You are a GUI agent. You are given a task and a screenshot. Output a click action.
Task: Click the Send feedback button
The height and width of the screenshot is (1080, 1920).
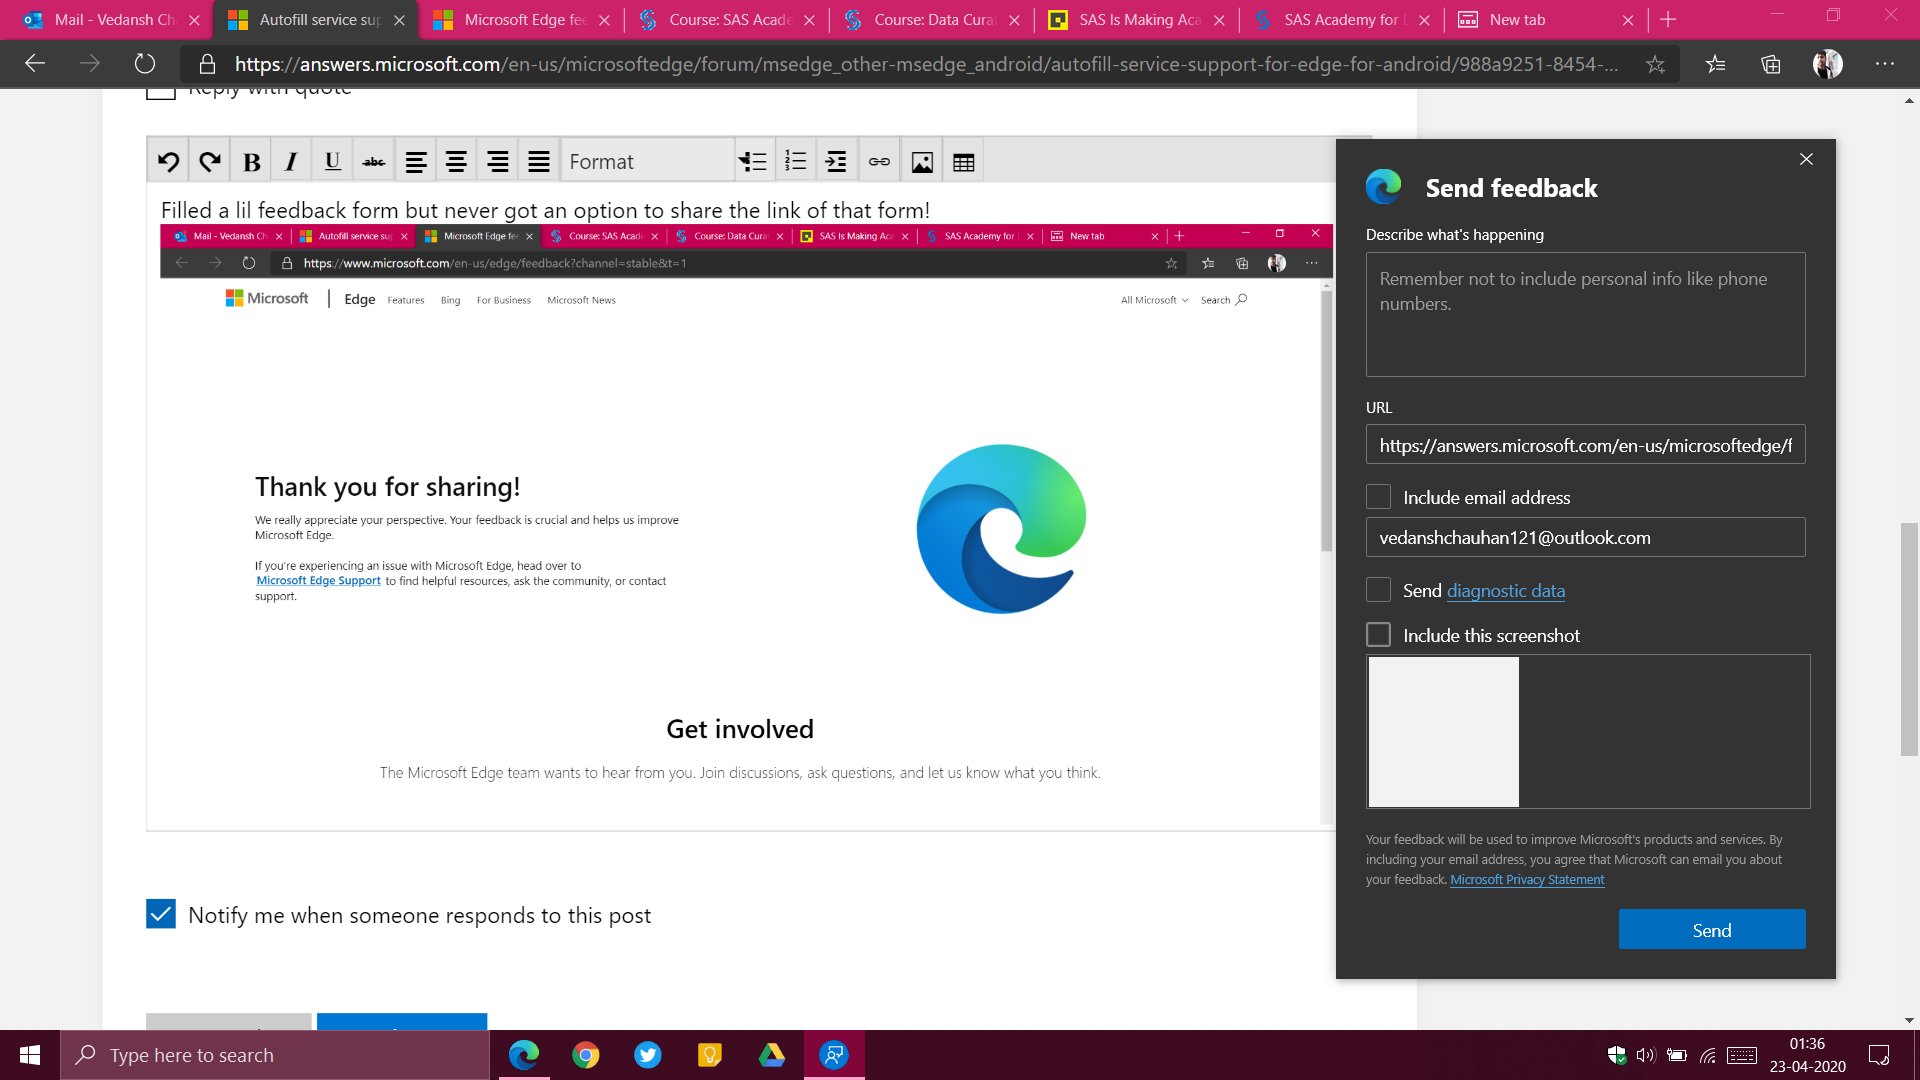tap(1711, 930)
